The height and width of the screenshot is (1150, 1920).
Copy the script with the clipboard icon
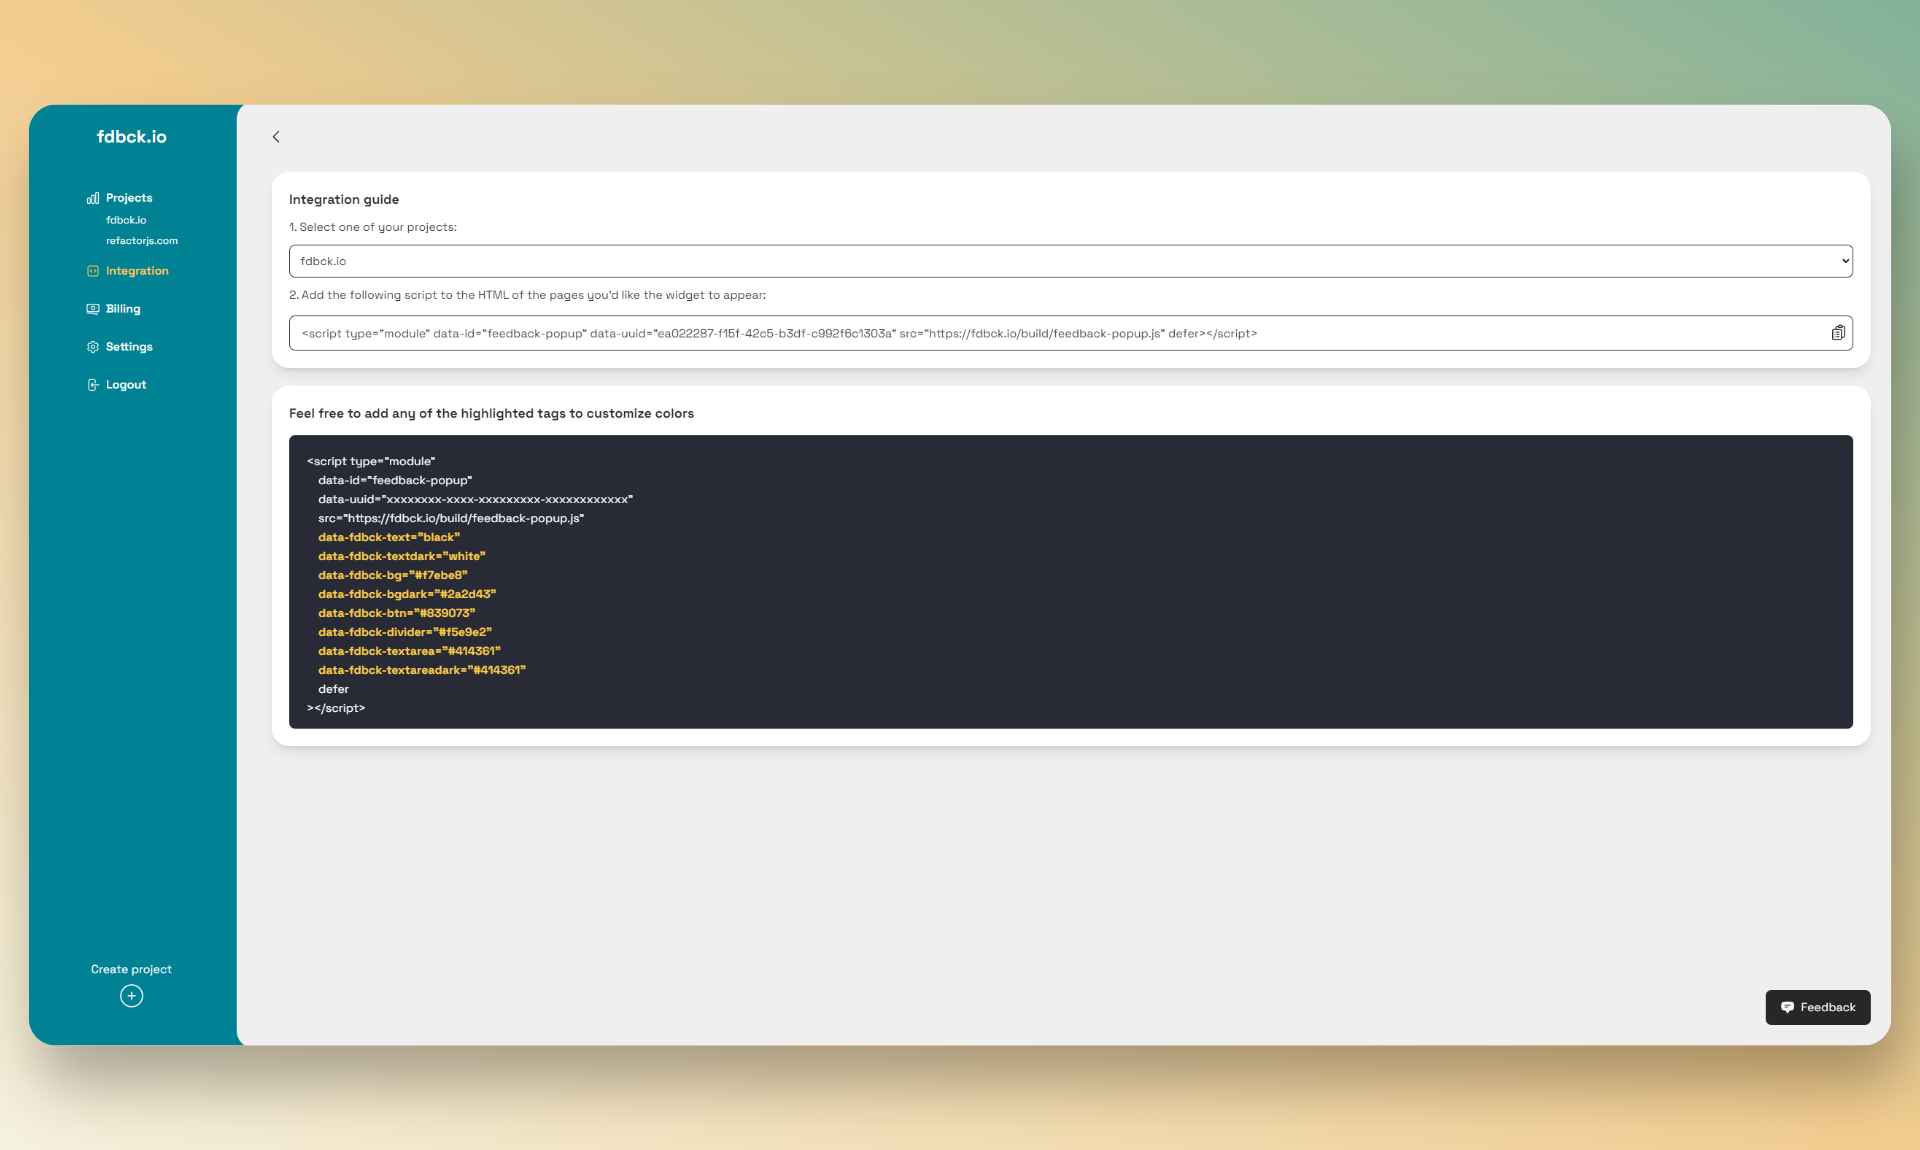[1838, 333]
